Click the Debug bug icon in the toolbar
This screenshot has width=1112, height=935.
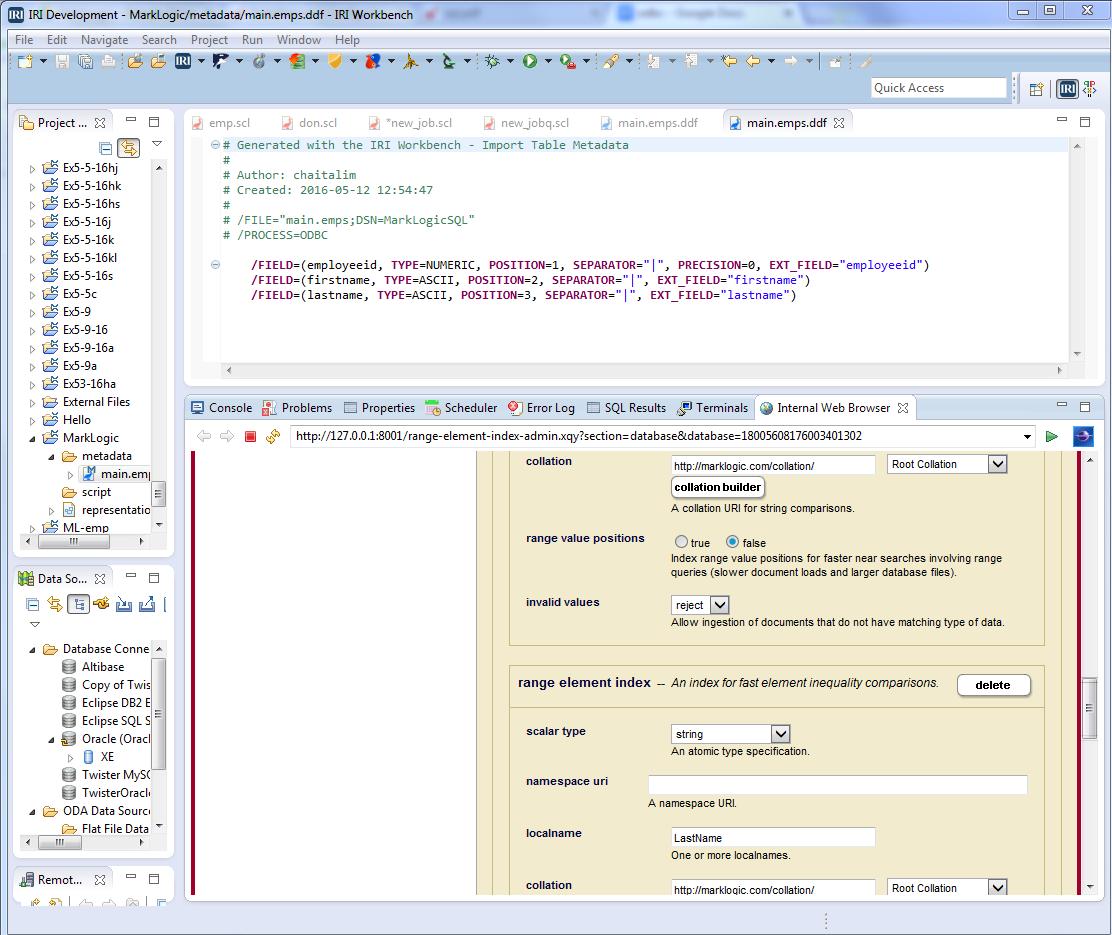(492, 62)
